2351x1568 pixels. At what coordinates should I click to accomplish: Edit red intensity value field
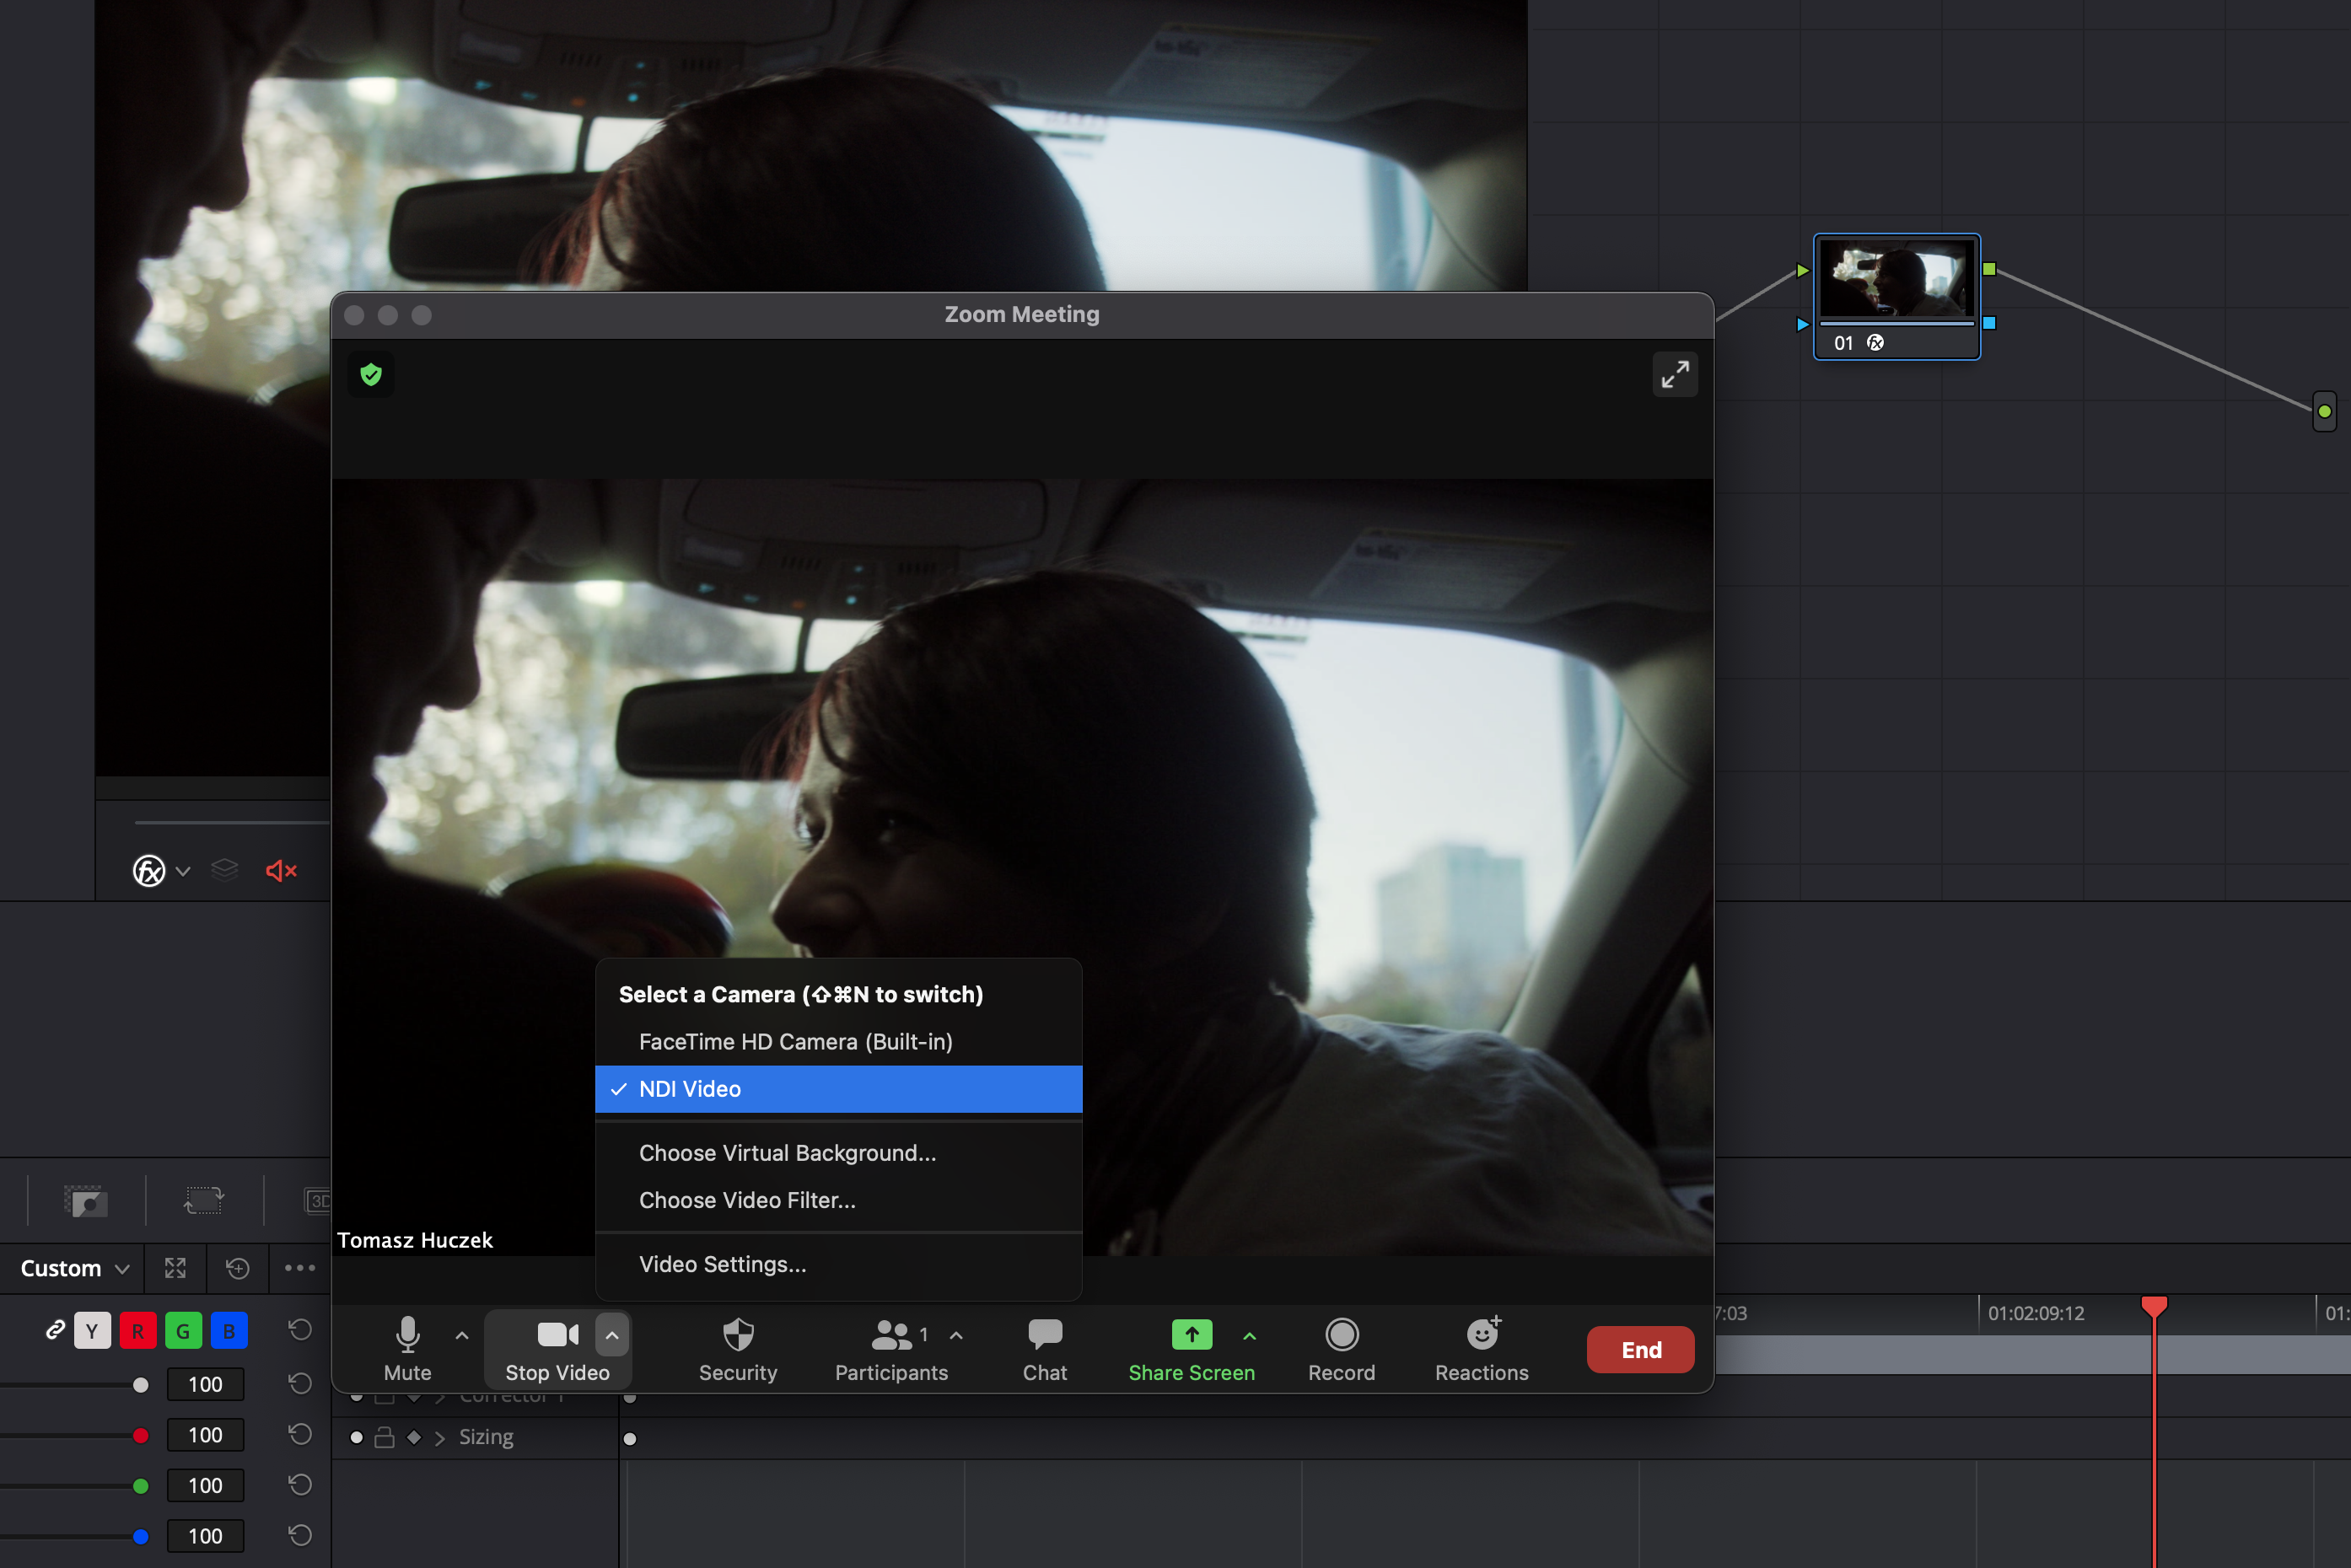click(x=205, y=1435)
